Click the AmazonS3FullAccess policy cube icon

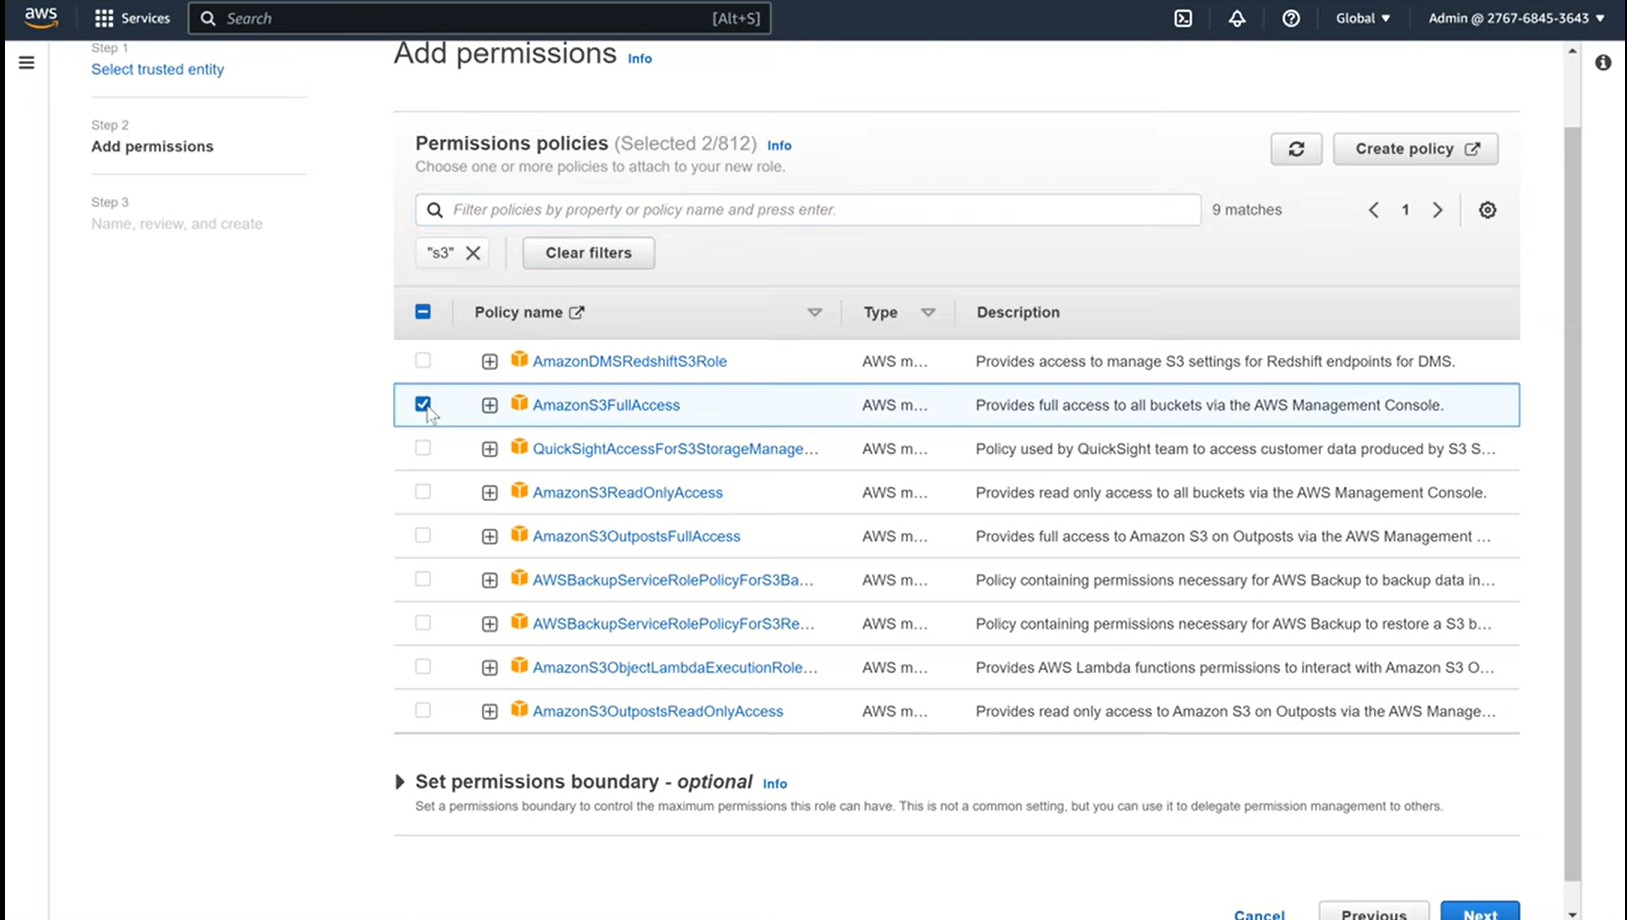519,403
